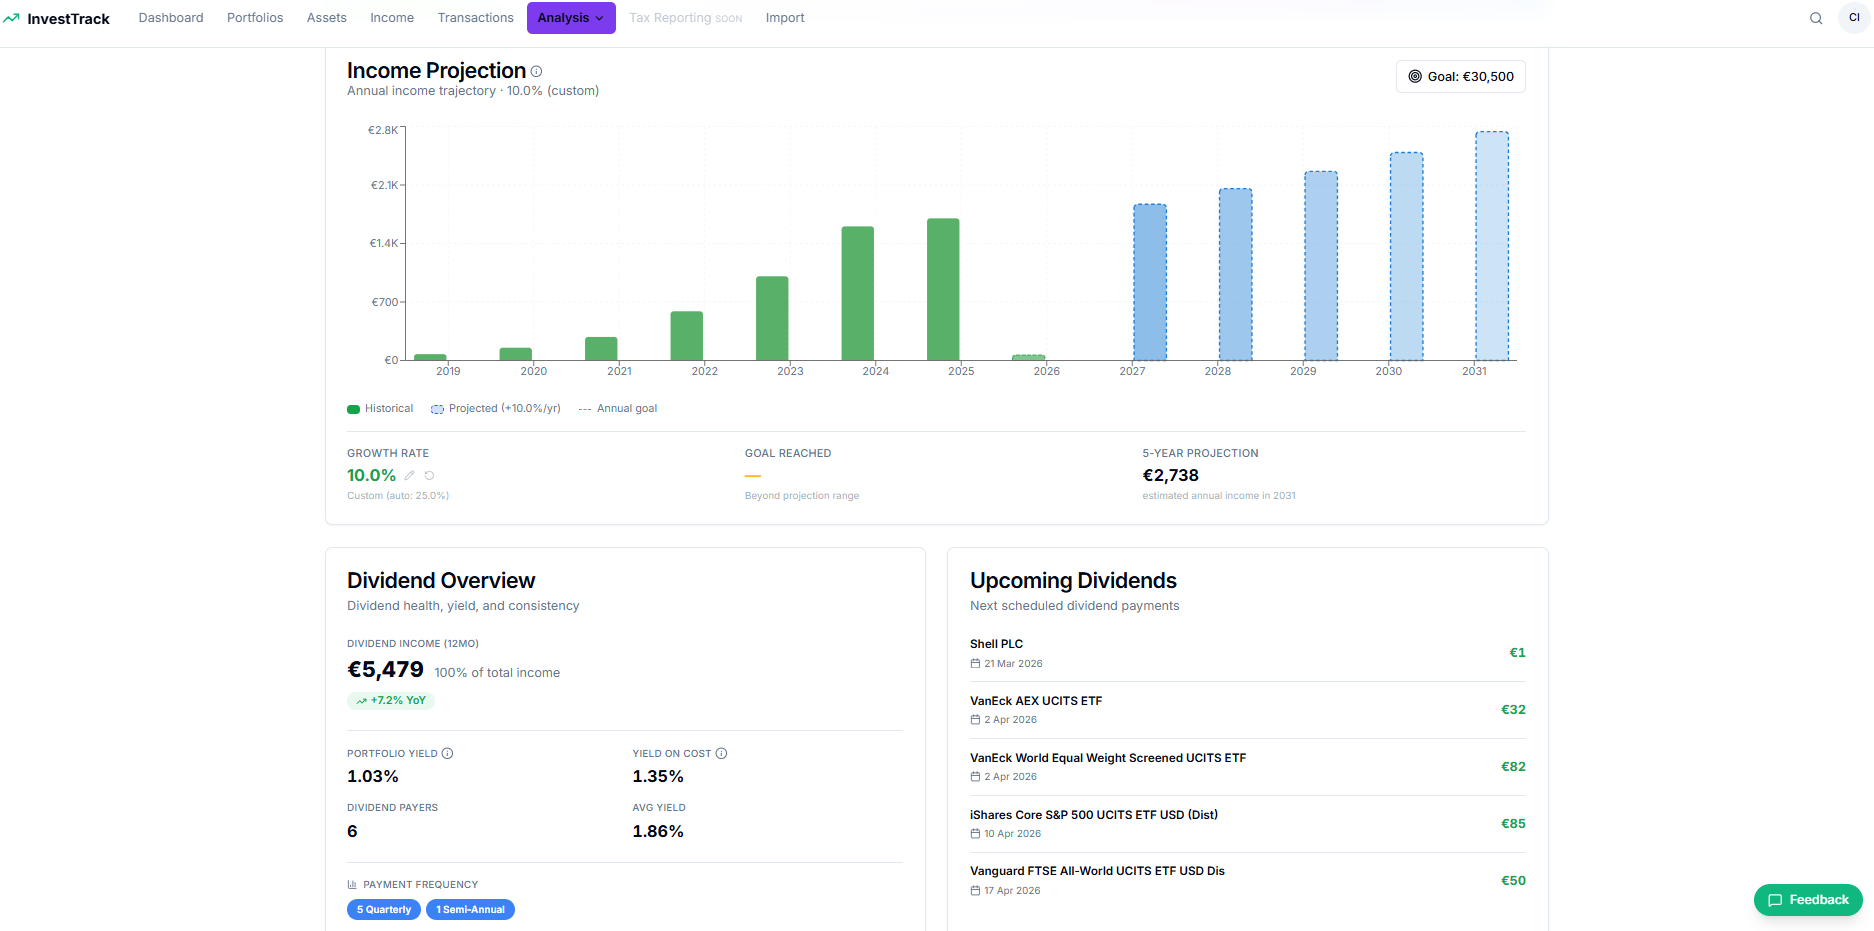
Task: Click info icon beside Income Projection
Action: (x=537, y=71)
